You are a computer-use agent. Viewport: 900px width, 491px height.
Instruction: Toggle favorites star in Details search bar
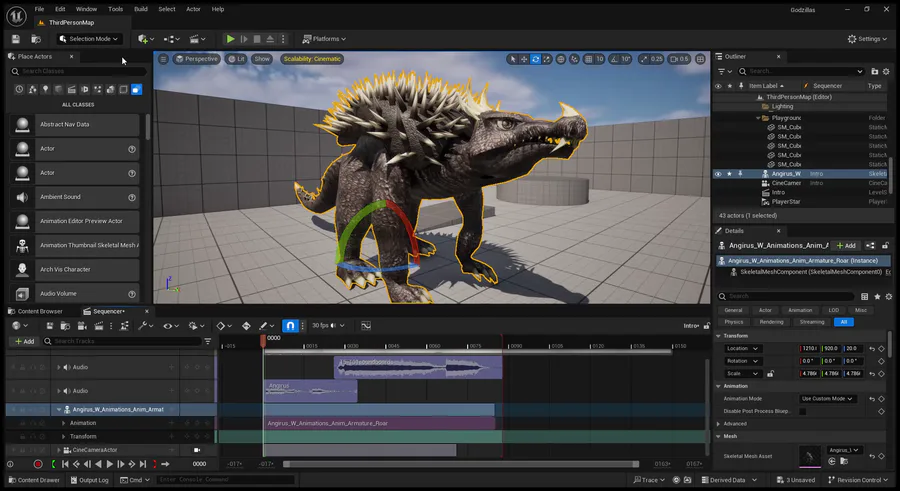pos(877,296)
